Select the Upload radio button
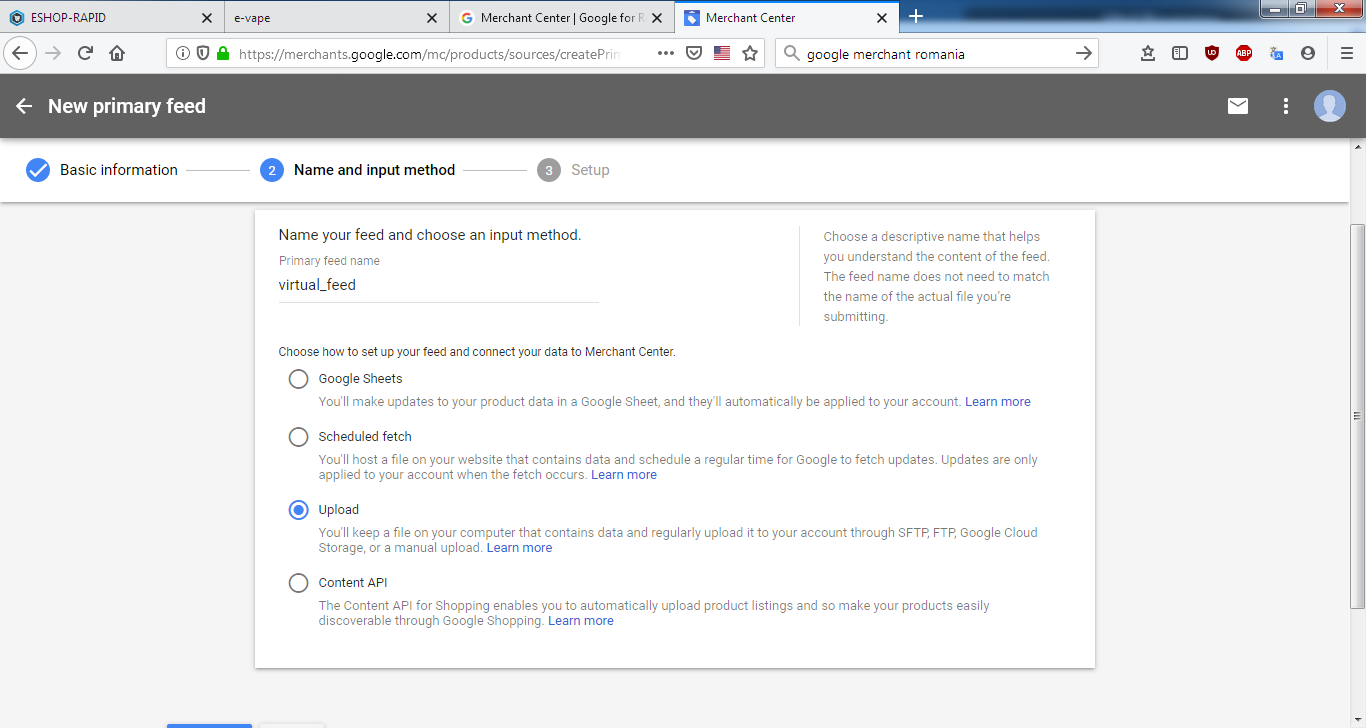 pos(298,510)
